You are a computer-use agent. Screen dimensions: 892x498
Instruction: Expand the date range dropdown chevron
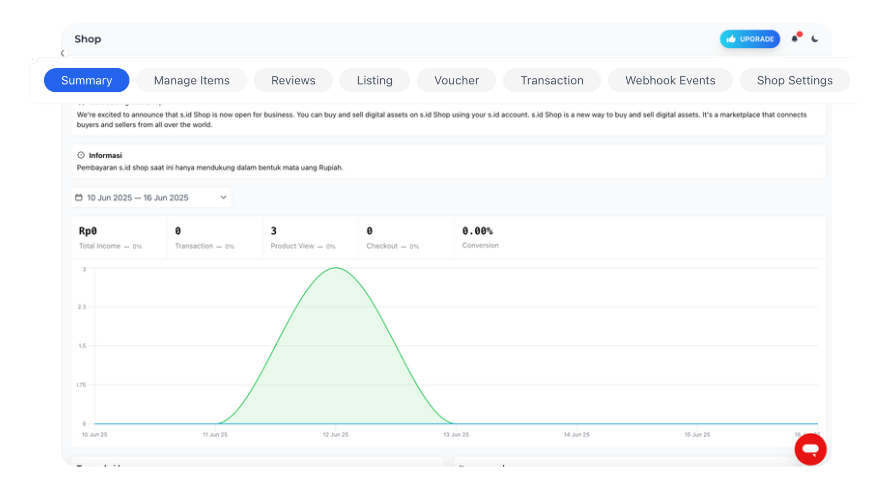pyautogui.click(x=223, y=198)
